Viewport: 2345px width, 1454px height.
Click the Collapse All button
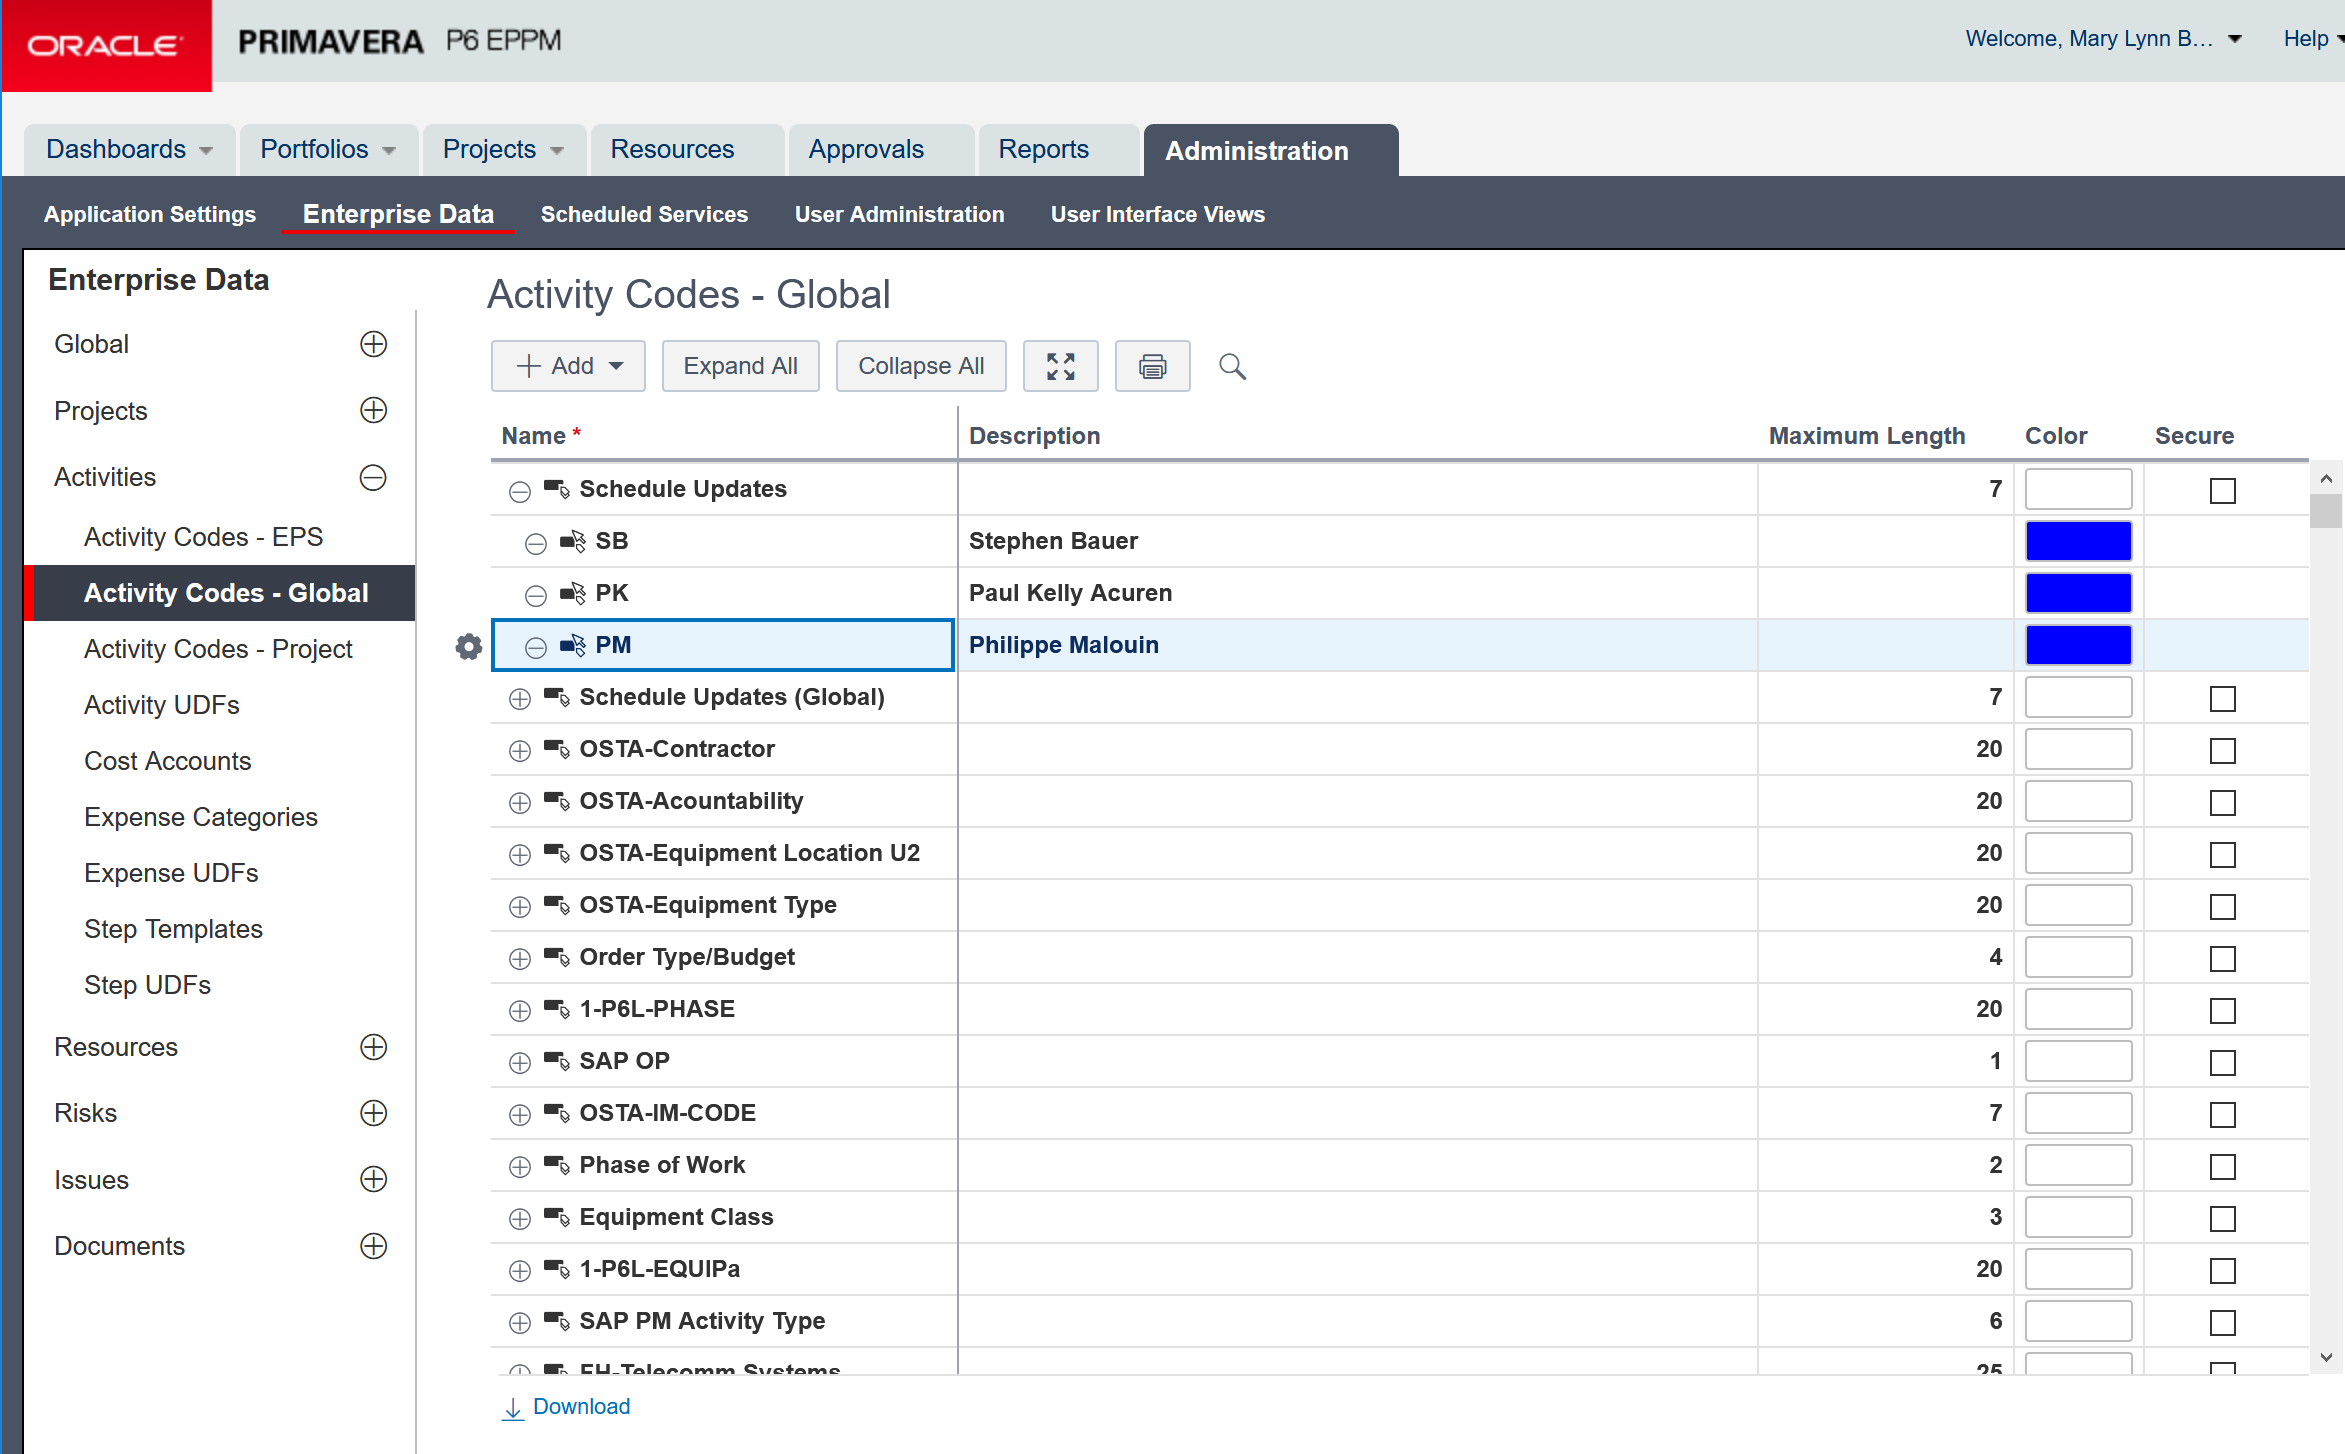pos(921,366)
